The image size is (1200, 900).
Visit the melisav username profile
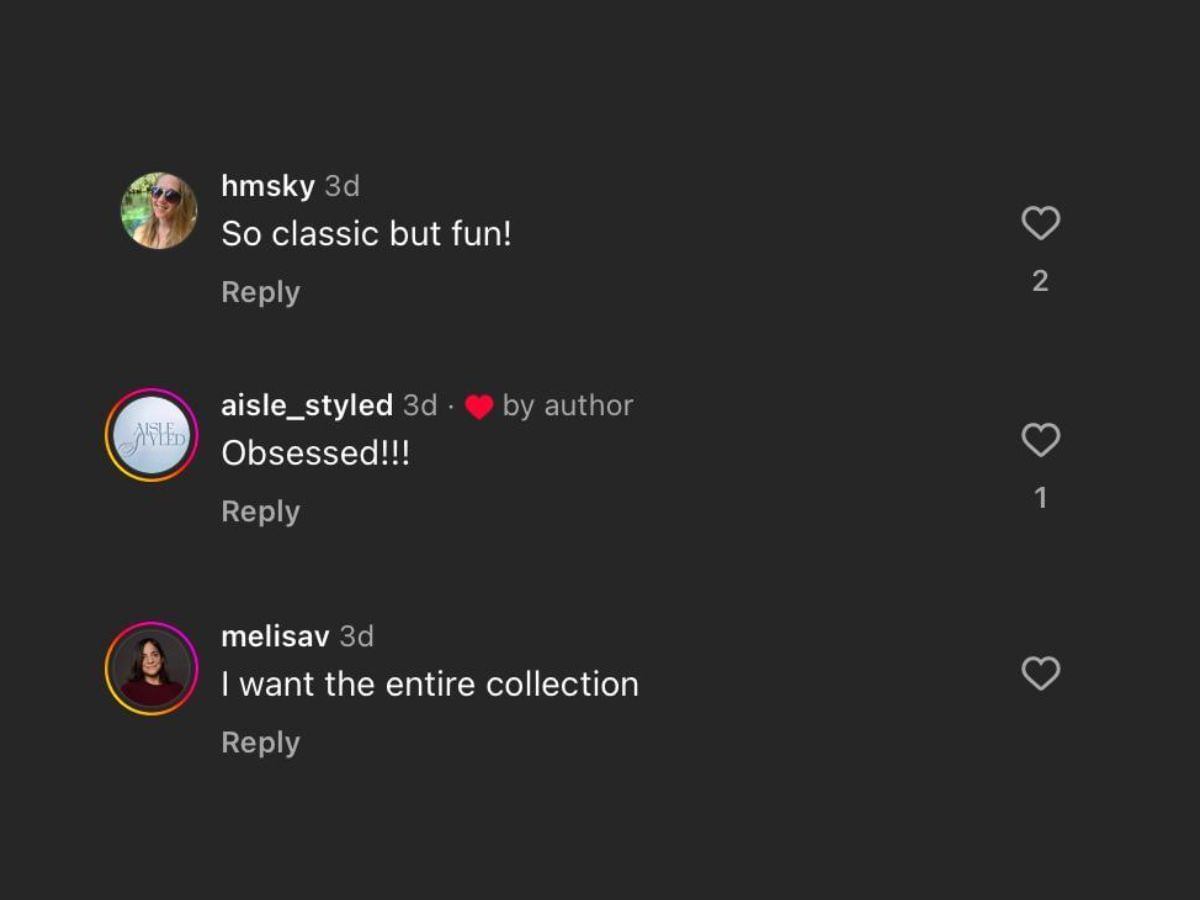point(275,636)
